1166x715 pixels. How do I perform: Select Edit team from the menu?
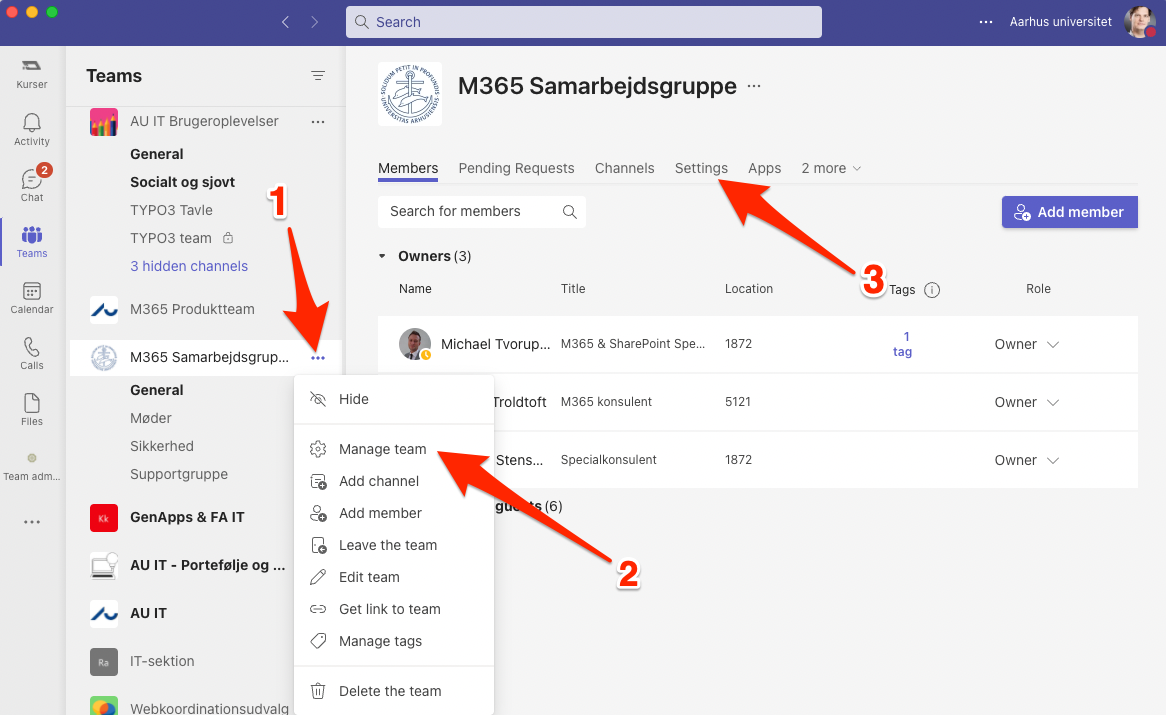[394, 577]
